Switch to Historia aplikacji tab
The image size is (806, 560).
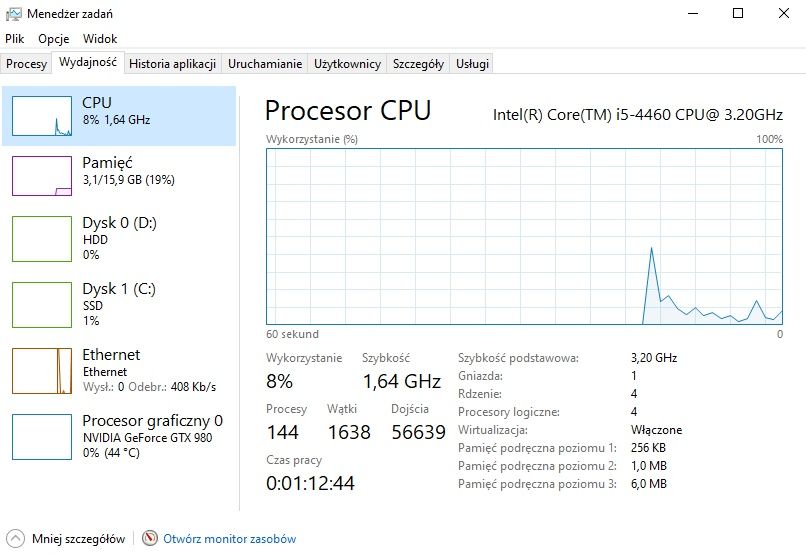click(x=173, y=64)
